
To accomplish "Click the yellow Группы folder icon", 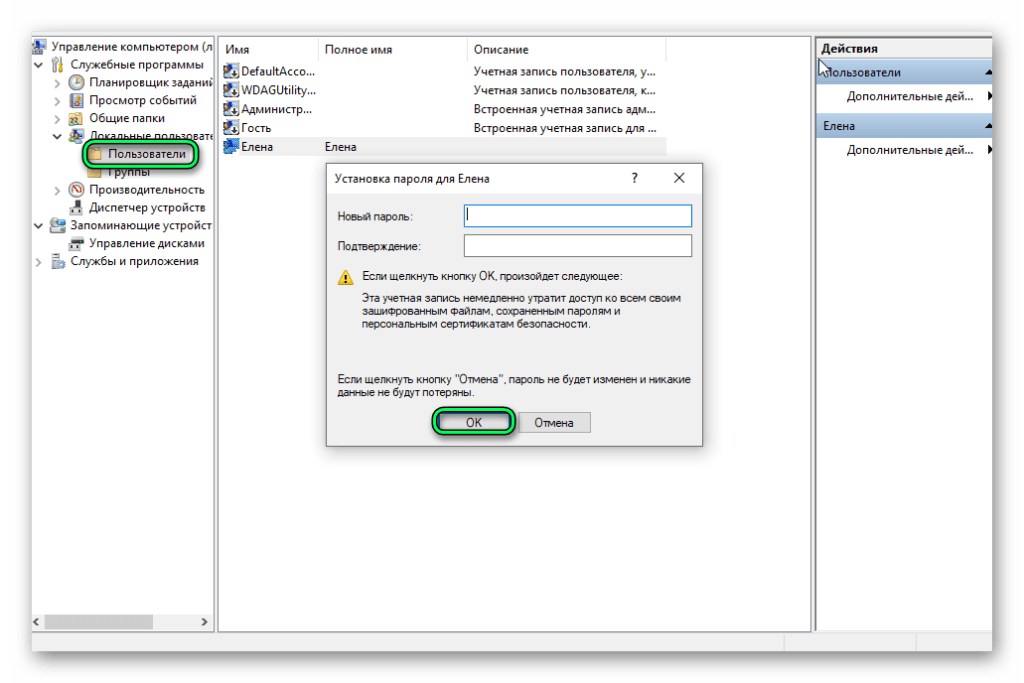I will 96,172.
